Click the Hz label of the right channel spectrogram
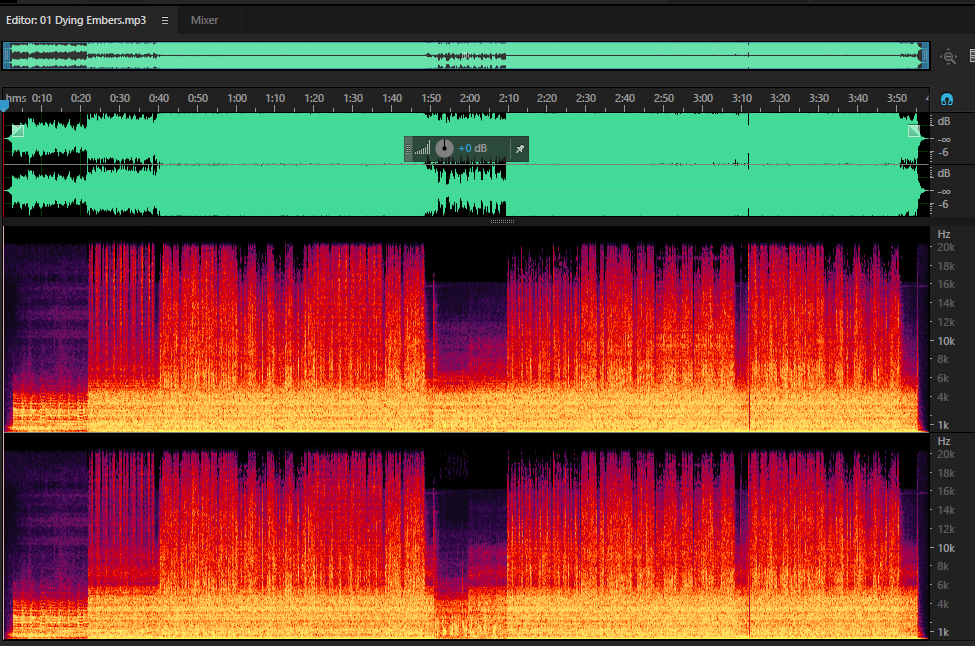The width and height of the screenshot is (975, 646). [944, 441]
